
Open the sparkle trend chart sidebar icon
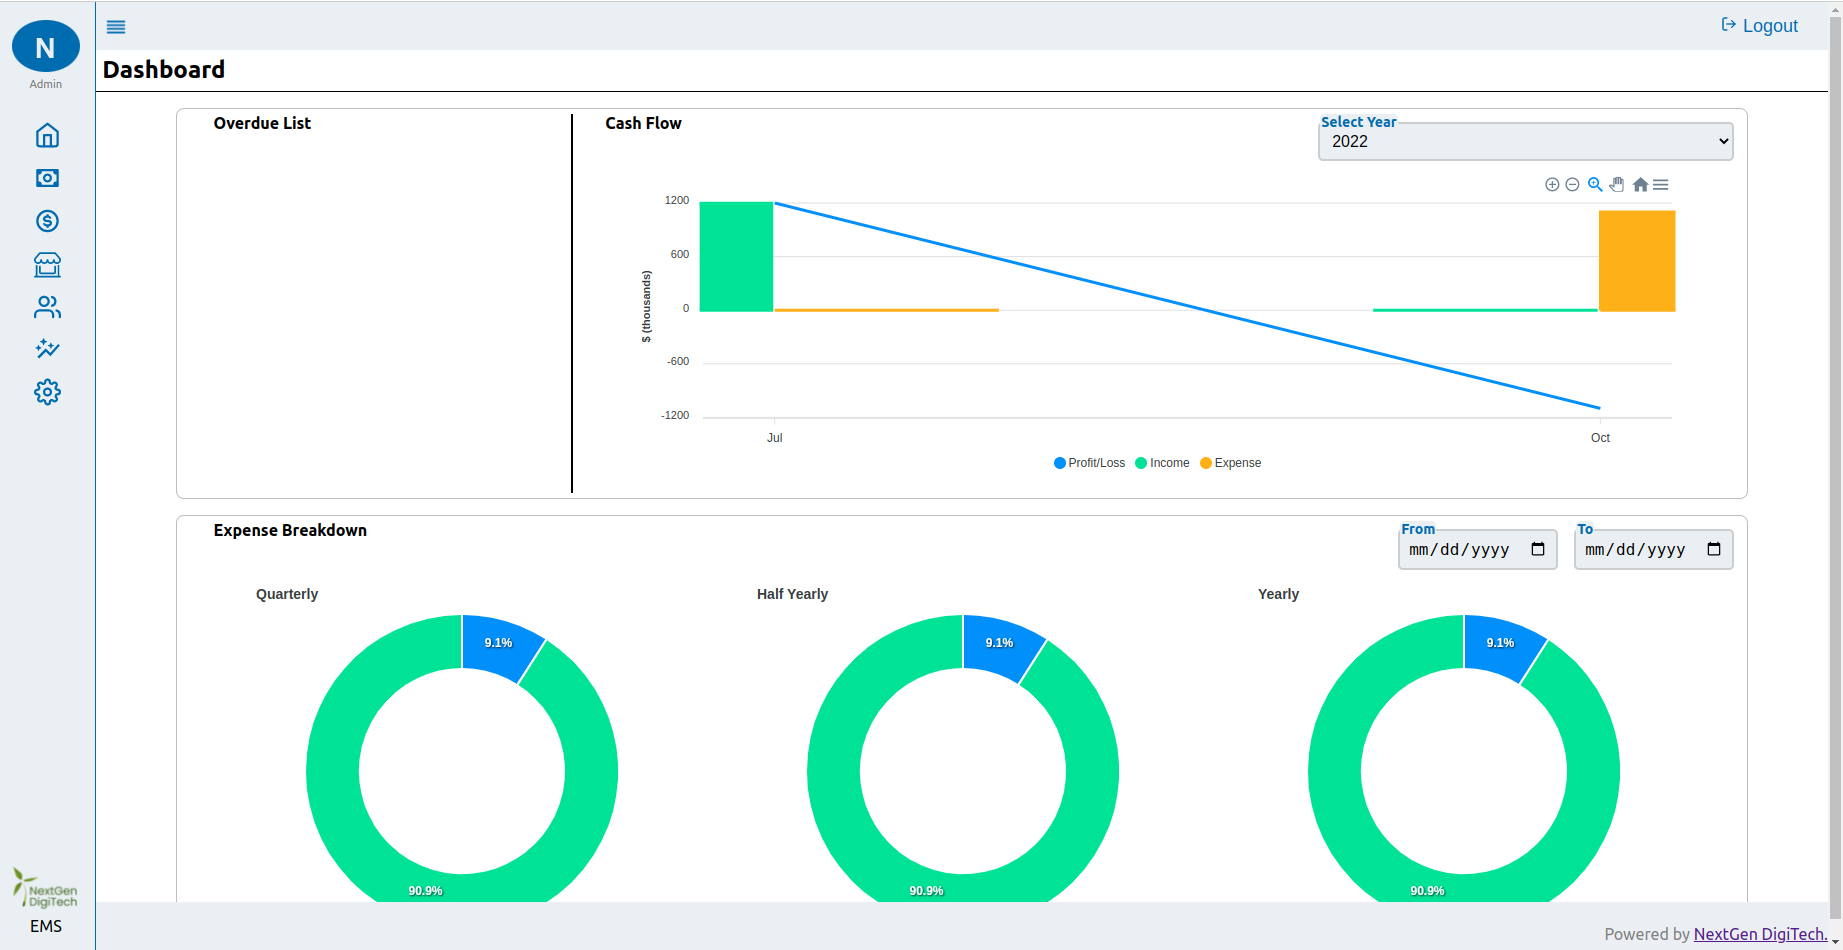[x=47, y=349]
